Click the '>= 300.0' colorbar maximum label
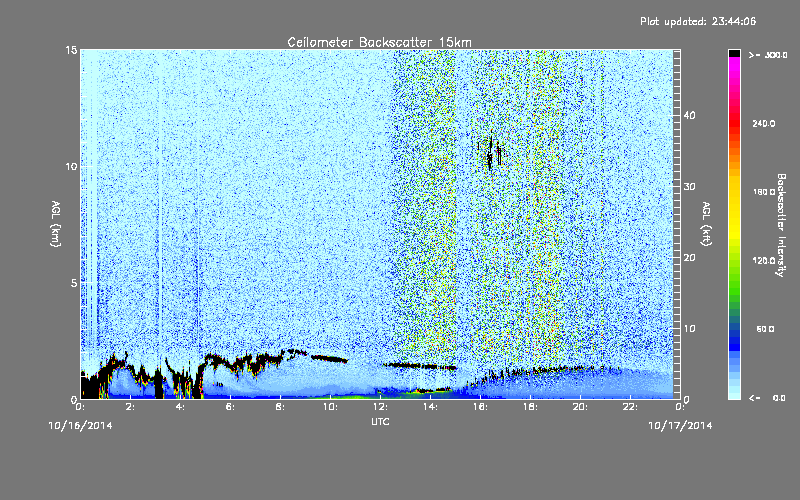800x500 pixels. (768, 55)
